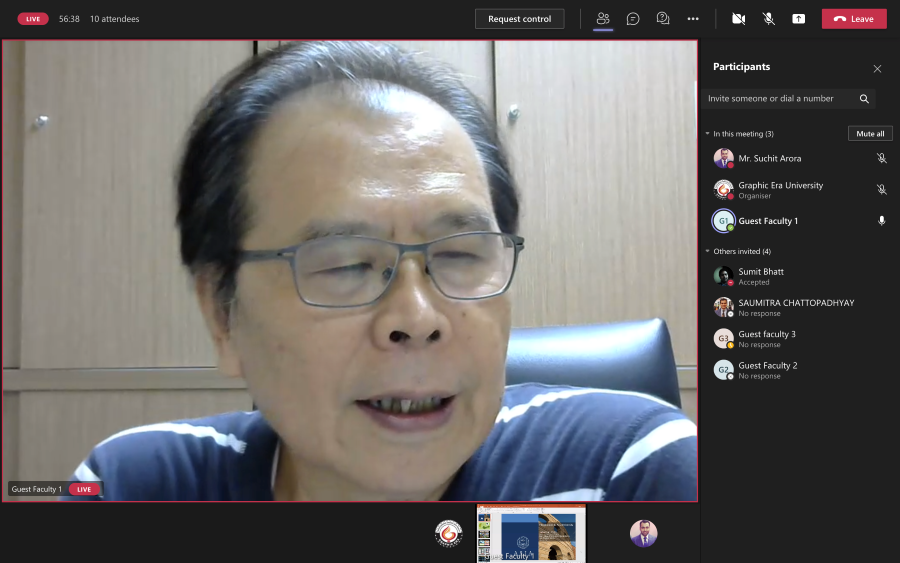Screen dimensions: 900x563
Task: Click Graphic Era University's muted mic icon
Action: click(x=881, y=189)
